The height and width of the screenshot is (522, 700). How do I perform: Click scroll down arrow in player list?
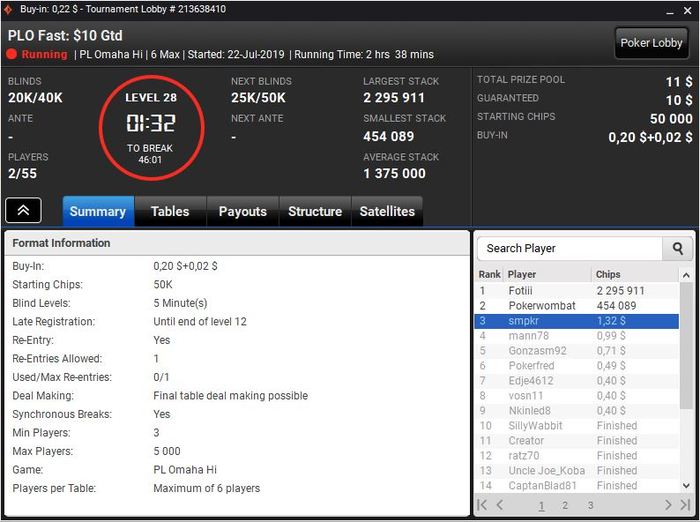point(686,485)
